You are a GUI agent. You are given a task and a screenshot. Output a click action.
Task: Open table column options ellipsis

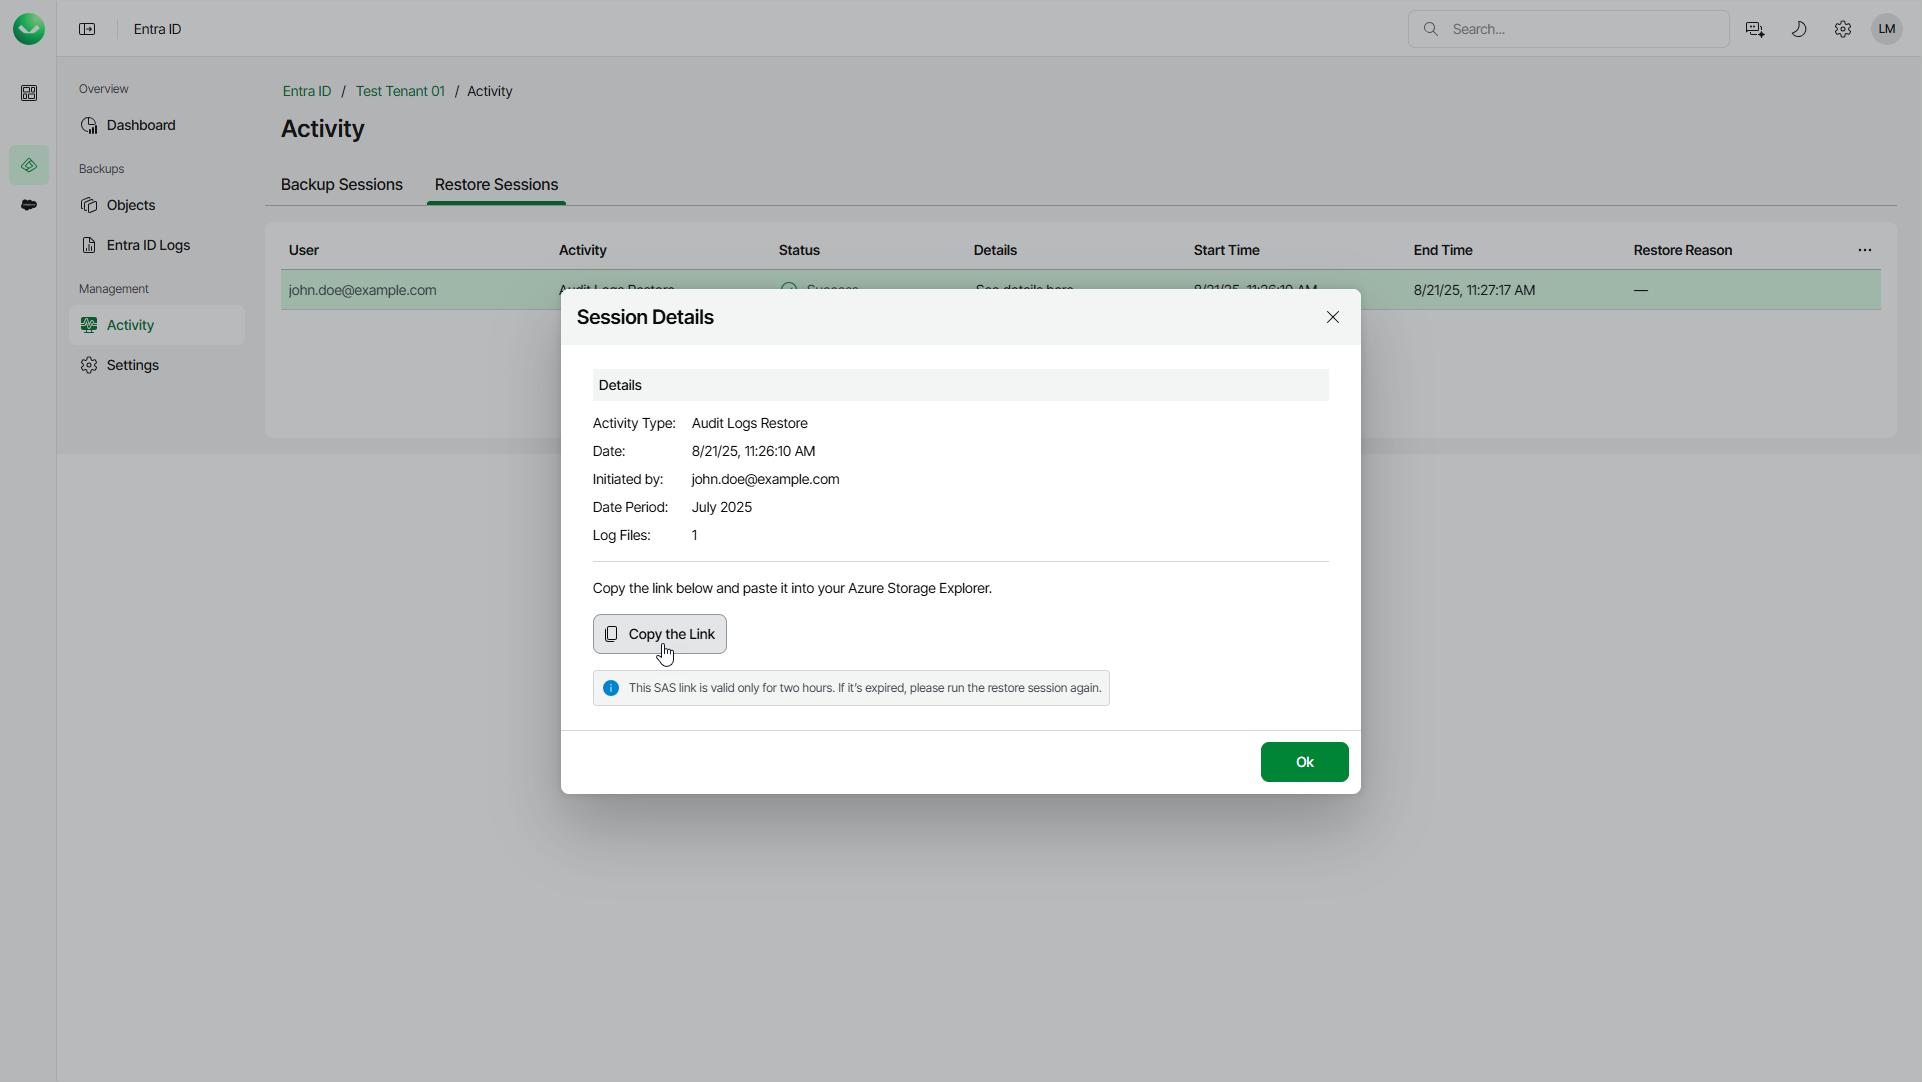(1865, 250)
